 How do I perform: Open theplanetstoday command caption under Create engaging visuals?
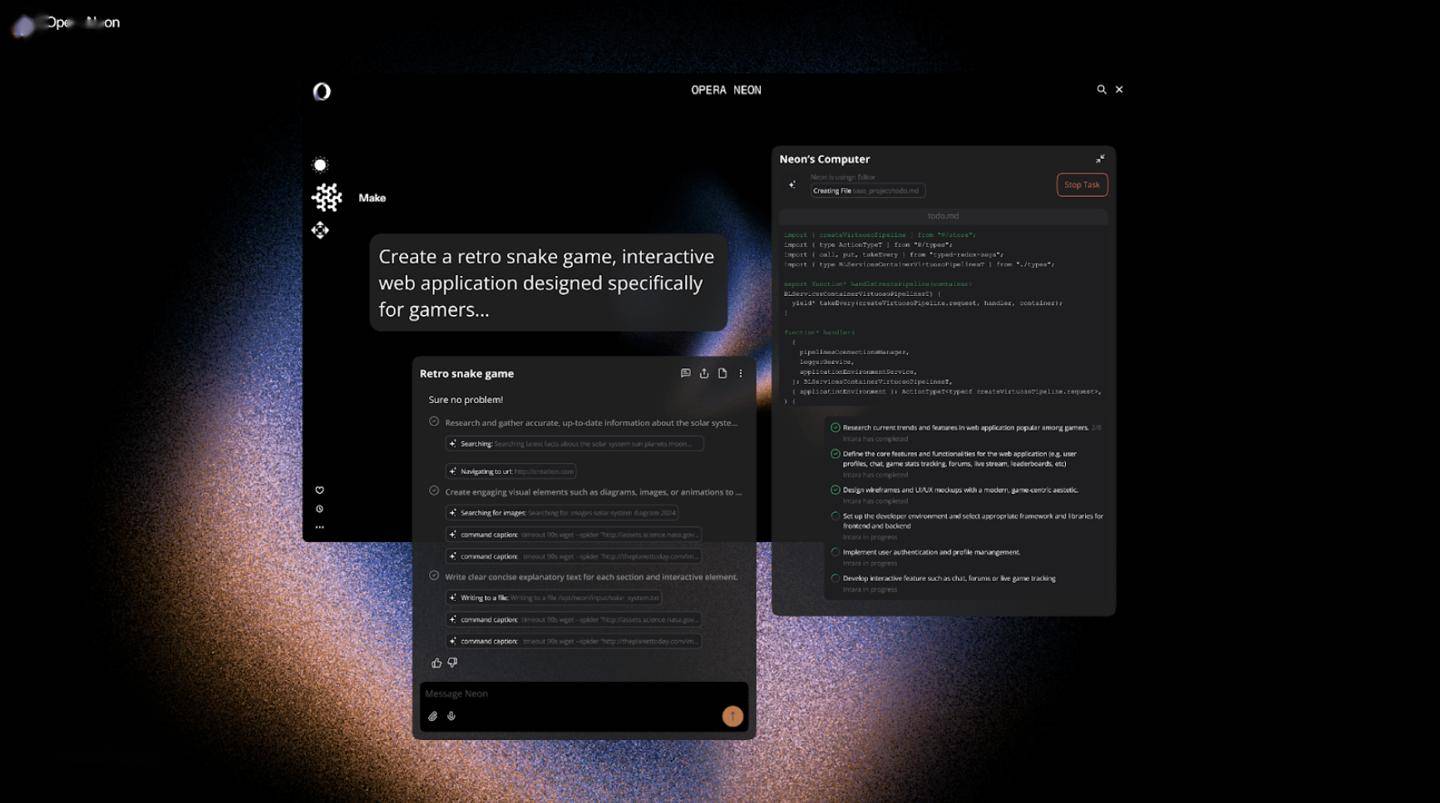pos(573,556)
